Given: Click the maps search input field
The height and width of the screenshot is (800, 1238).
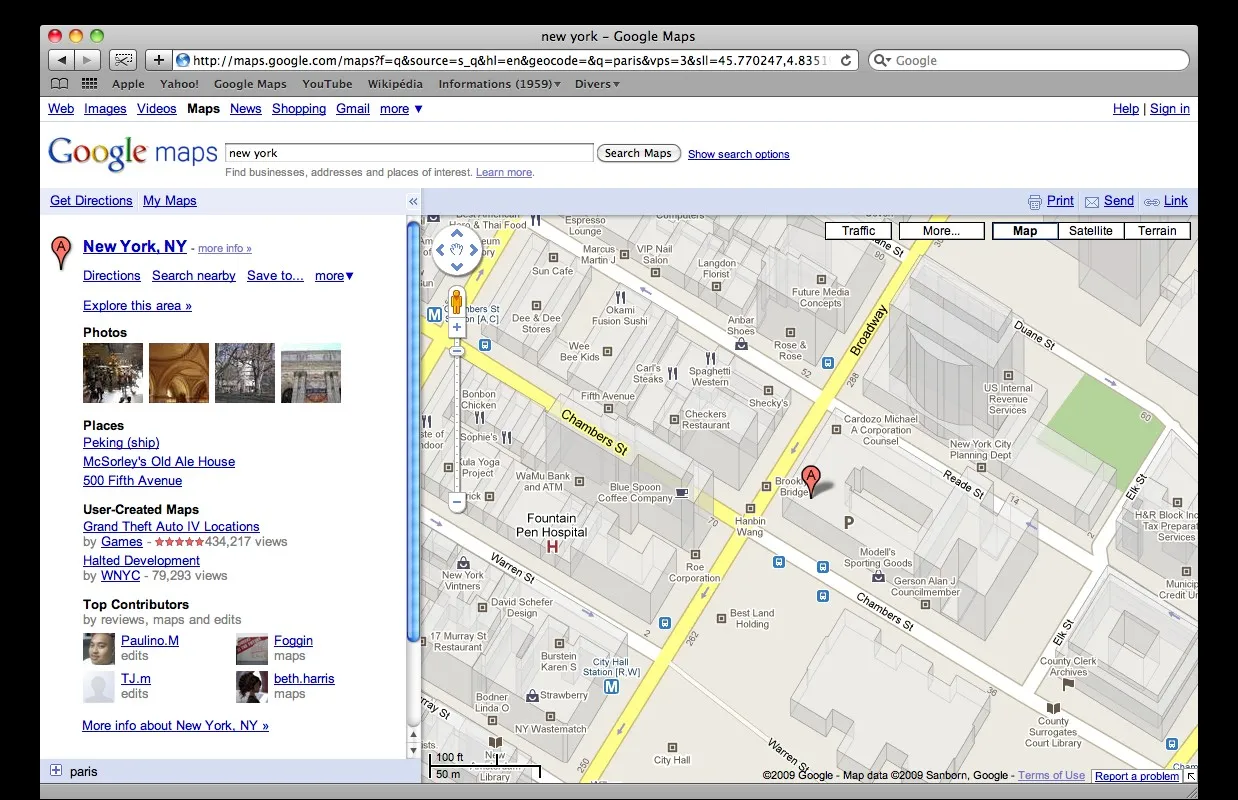Looking at the screenshot, I should (409, 153).
